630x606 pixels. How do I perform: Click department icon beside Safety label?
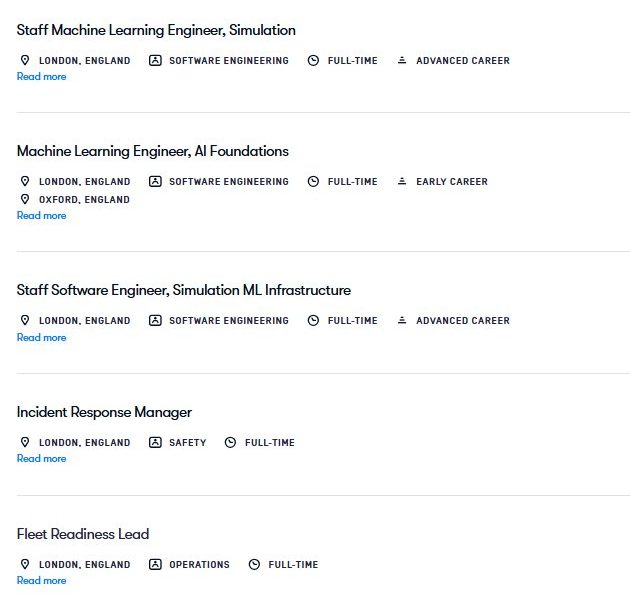click(155, 443)
